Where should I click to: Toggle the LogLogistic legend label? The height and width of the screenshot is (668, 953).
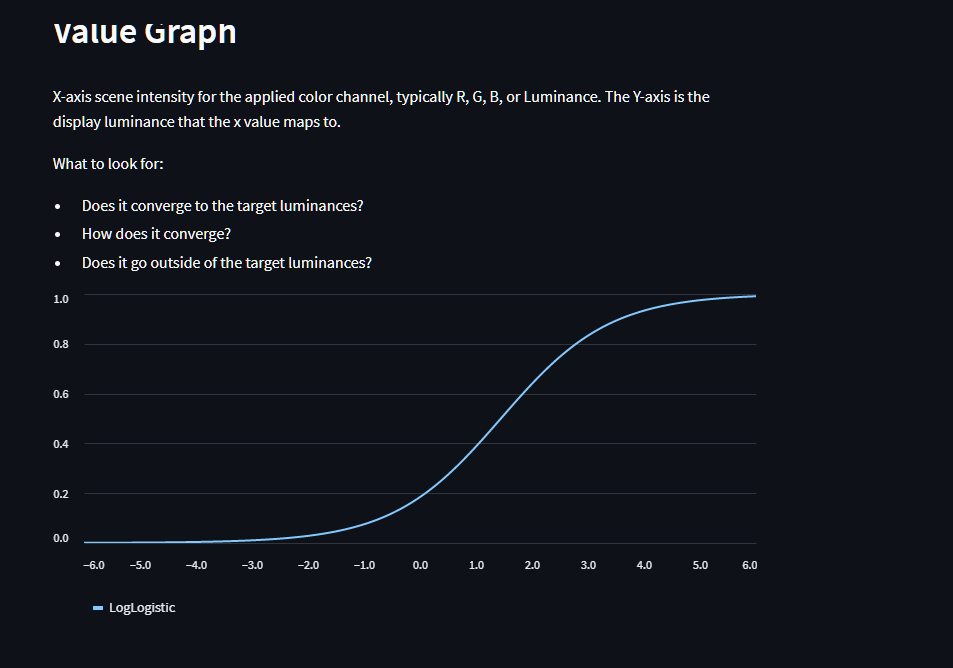click(142, 608)
